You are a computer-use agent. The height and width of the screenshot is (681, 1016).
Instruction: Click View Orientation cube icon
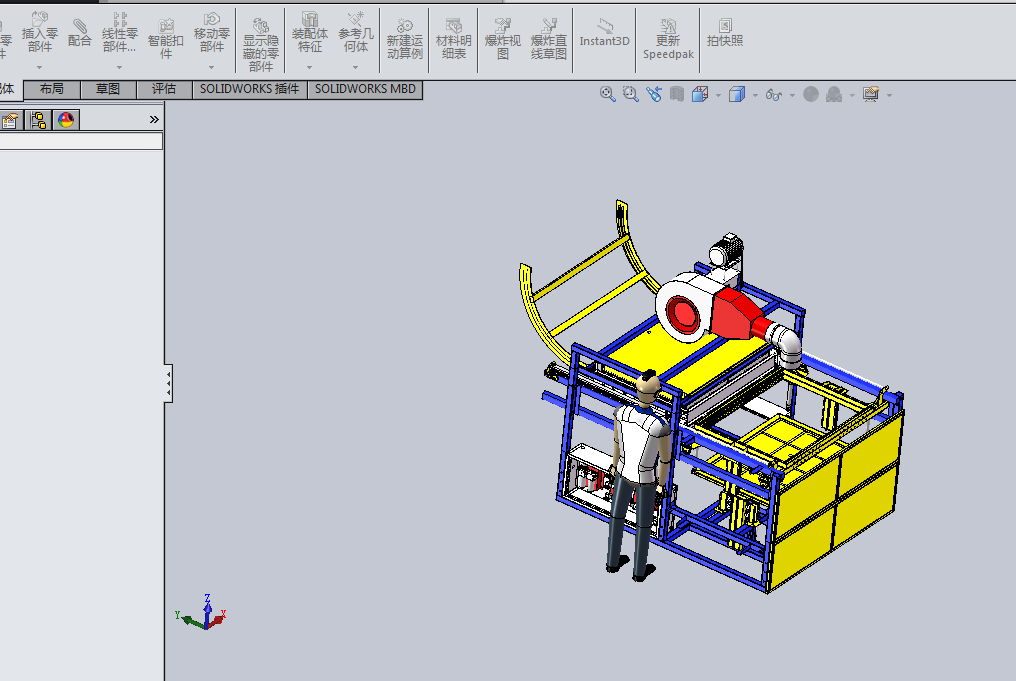[700, 95]
